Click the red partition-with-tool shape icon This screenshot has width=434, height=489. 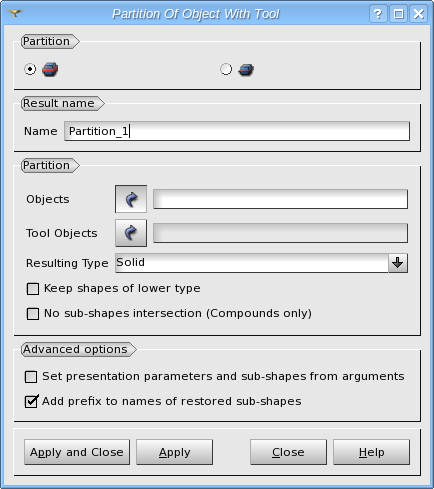pos(50,69)
